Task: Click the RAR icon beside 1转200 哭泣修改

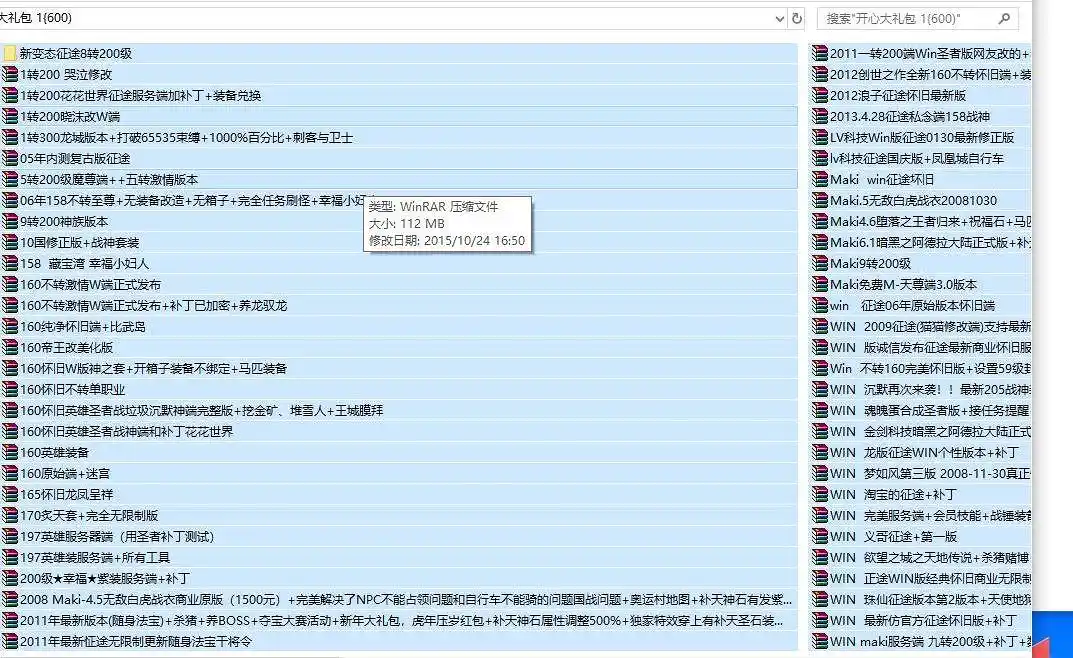Action: click(x=10, y=75)
